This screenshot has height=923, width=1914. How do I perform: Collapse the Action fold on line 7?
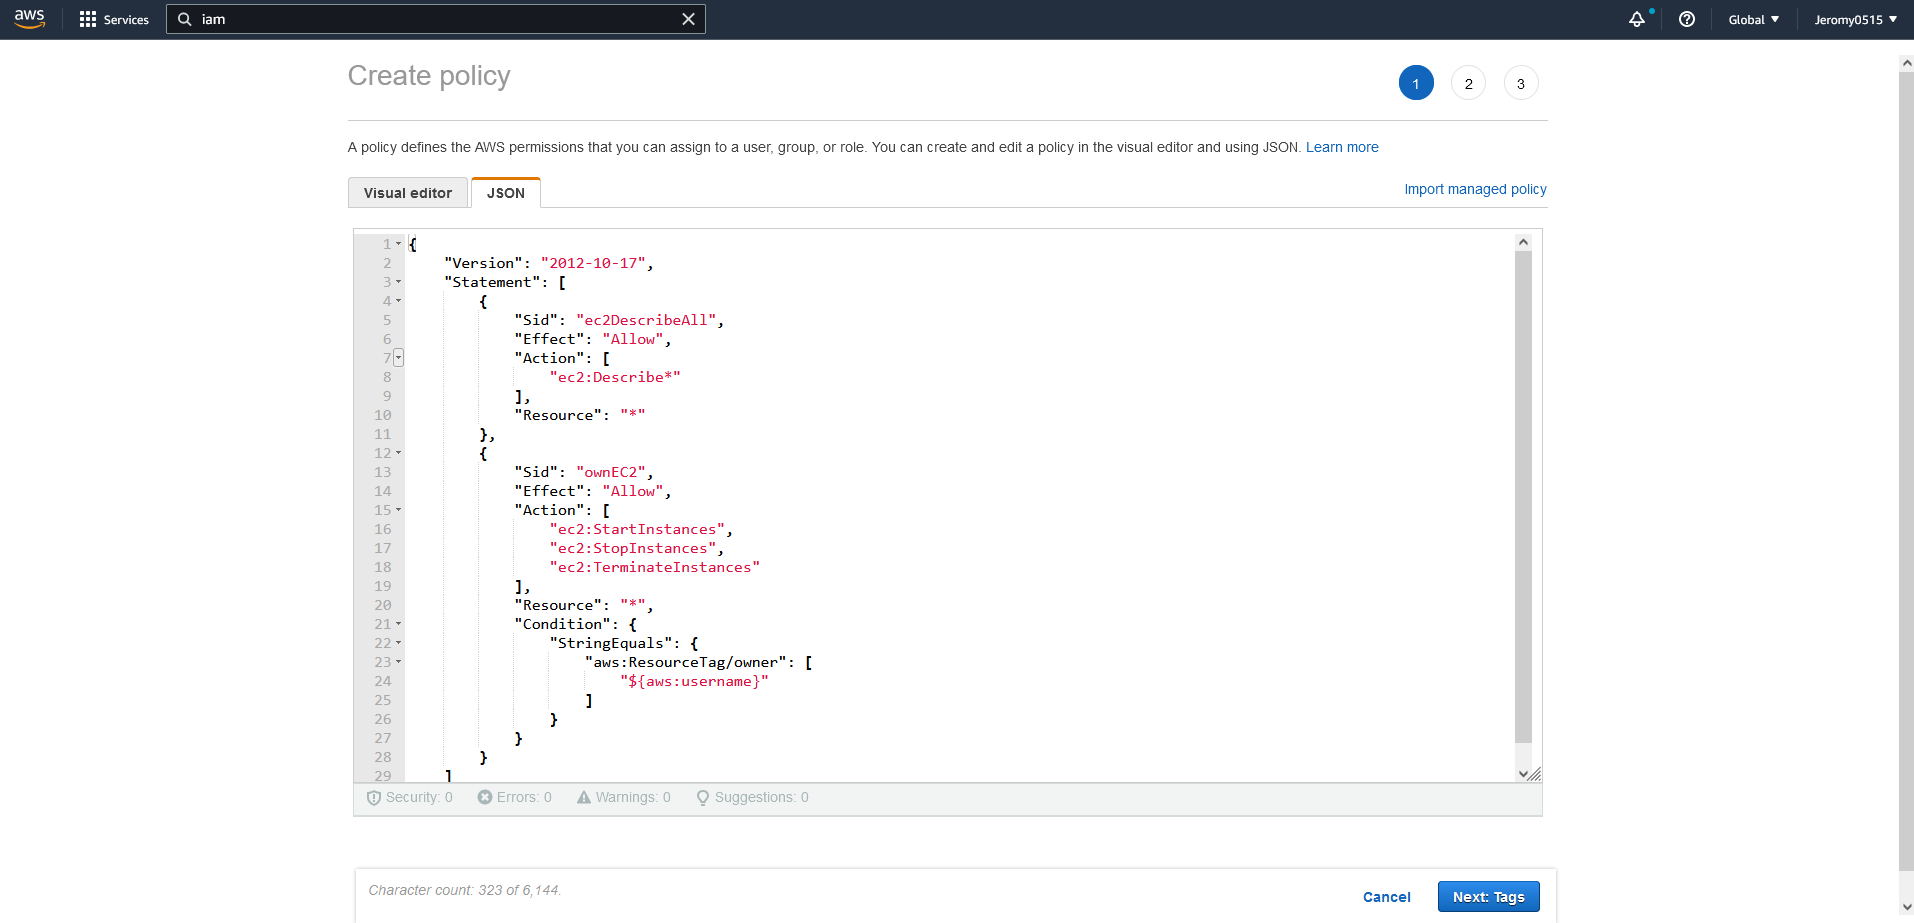click(398, 358)
